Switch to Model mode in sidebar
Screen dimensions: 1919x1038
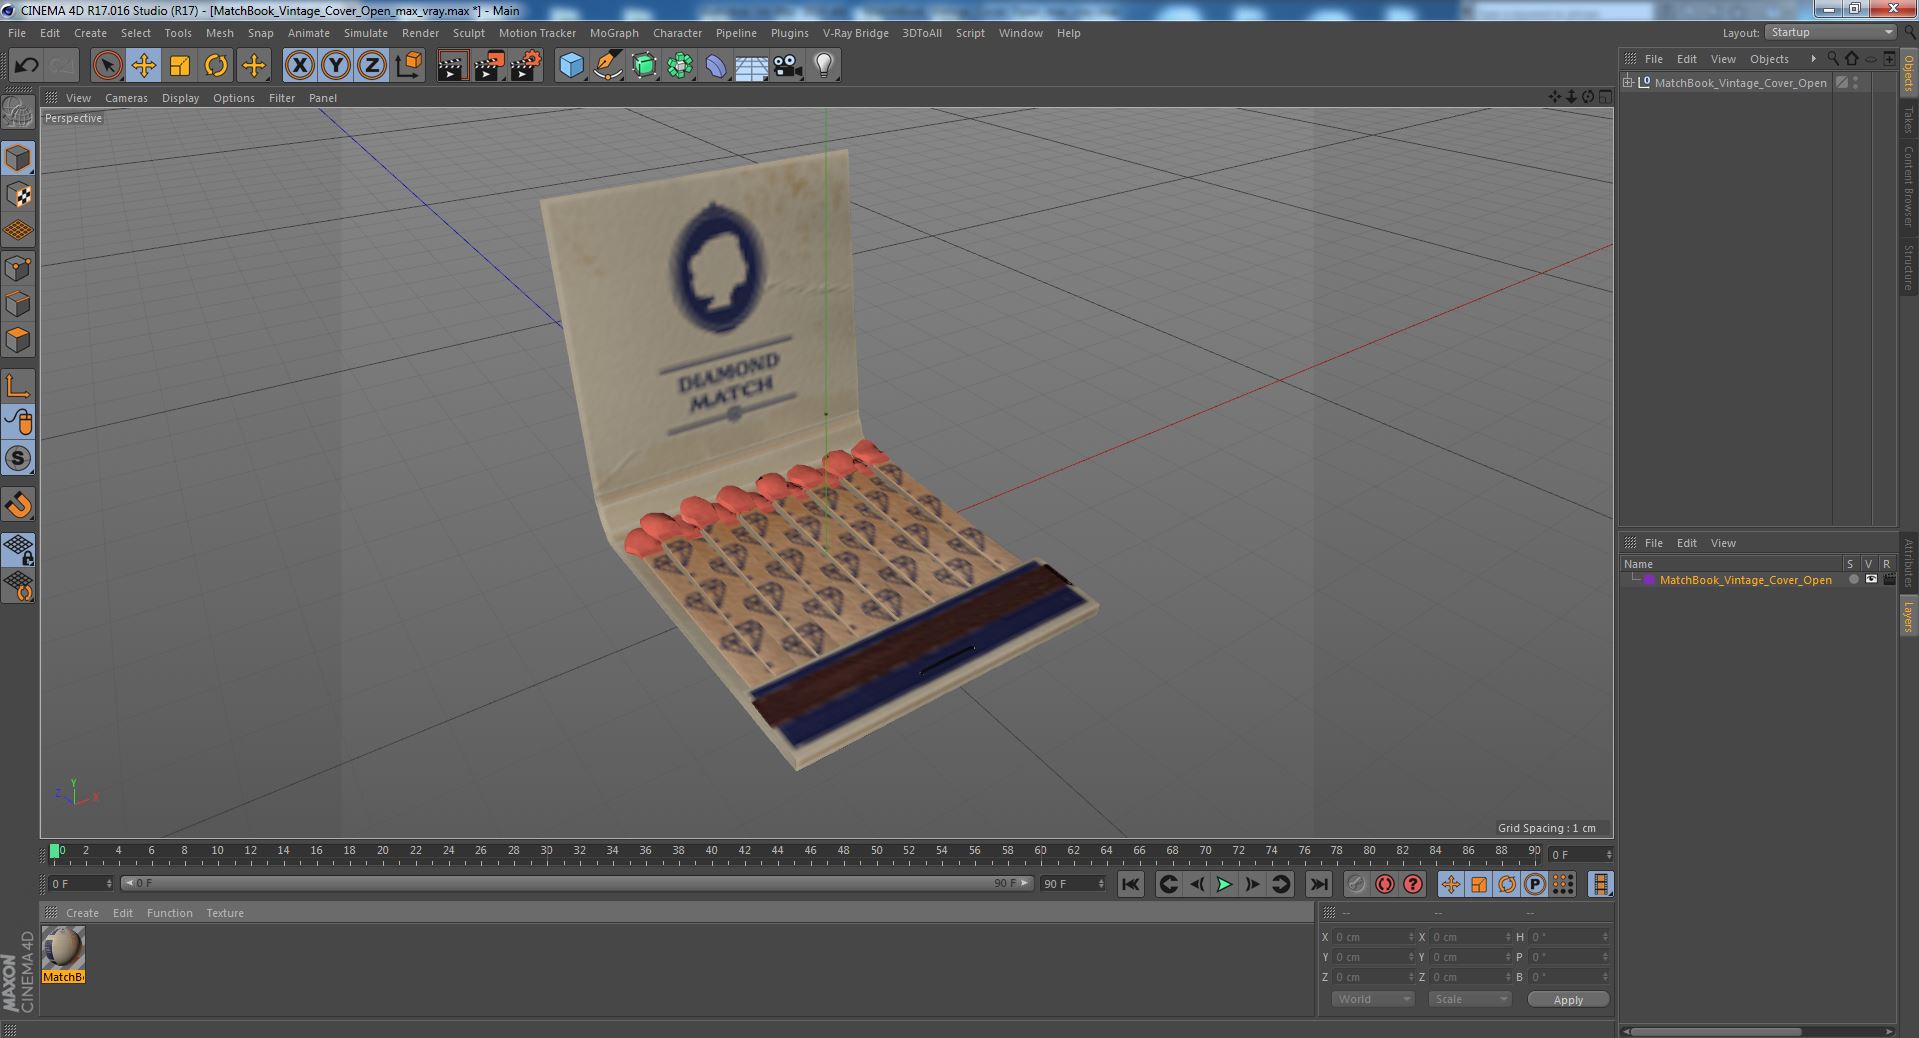[18, 158]
